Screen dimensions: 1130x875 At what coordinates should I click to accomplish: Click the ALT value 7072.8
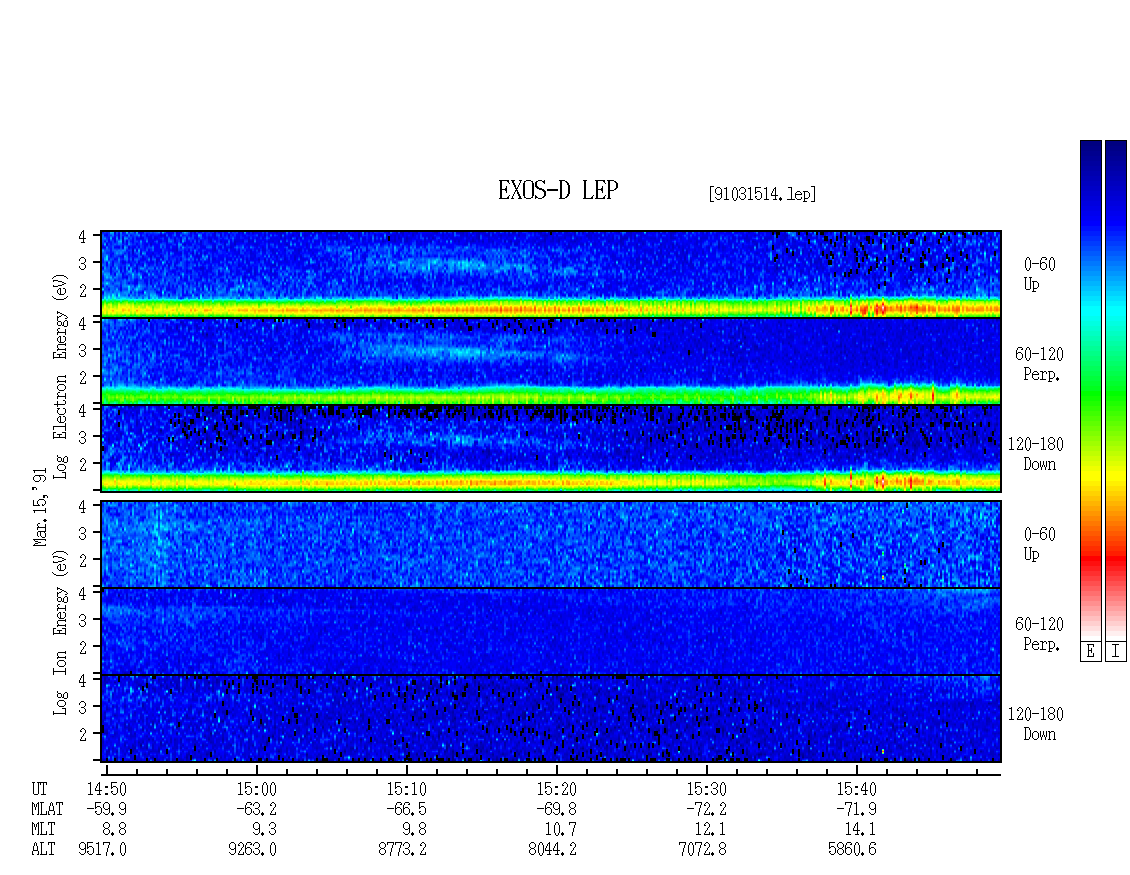coord(702,850)
